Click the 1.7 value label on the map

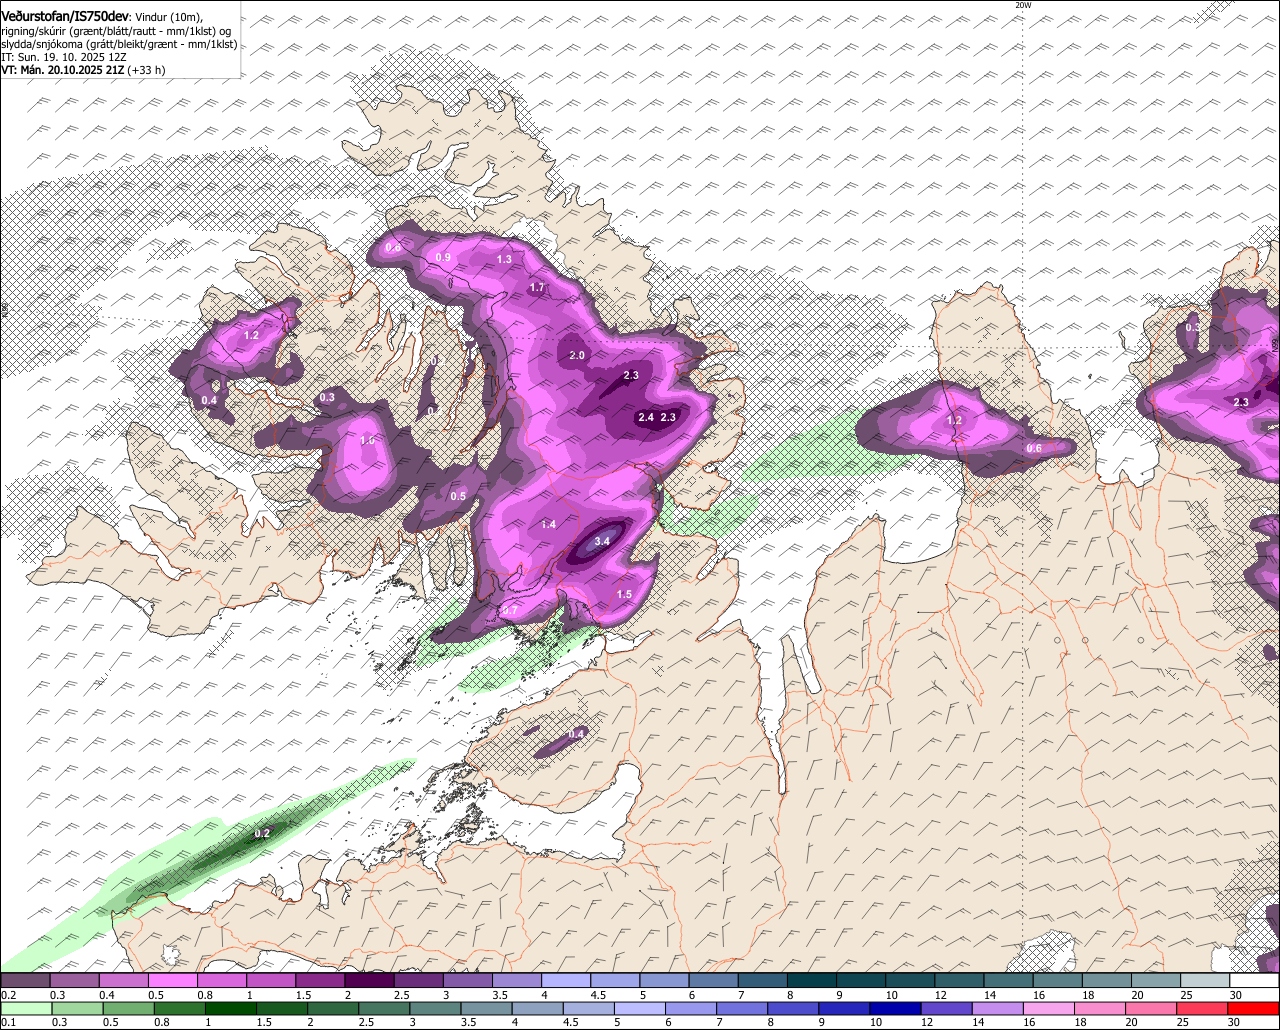537,287
